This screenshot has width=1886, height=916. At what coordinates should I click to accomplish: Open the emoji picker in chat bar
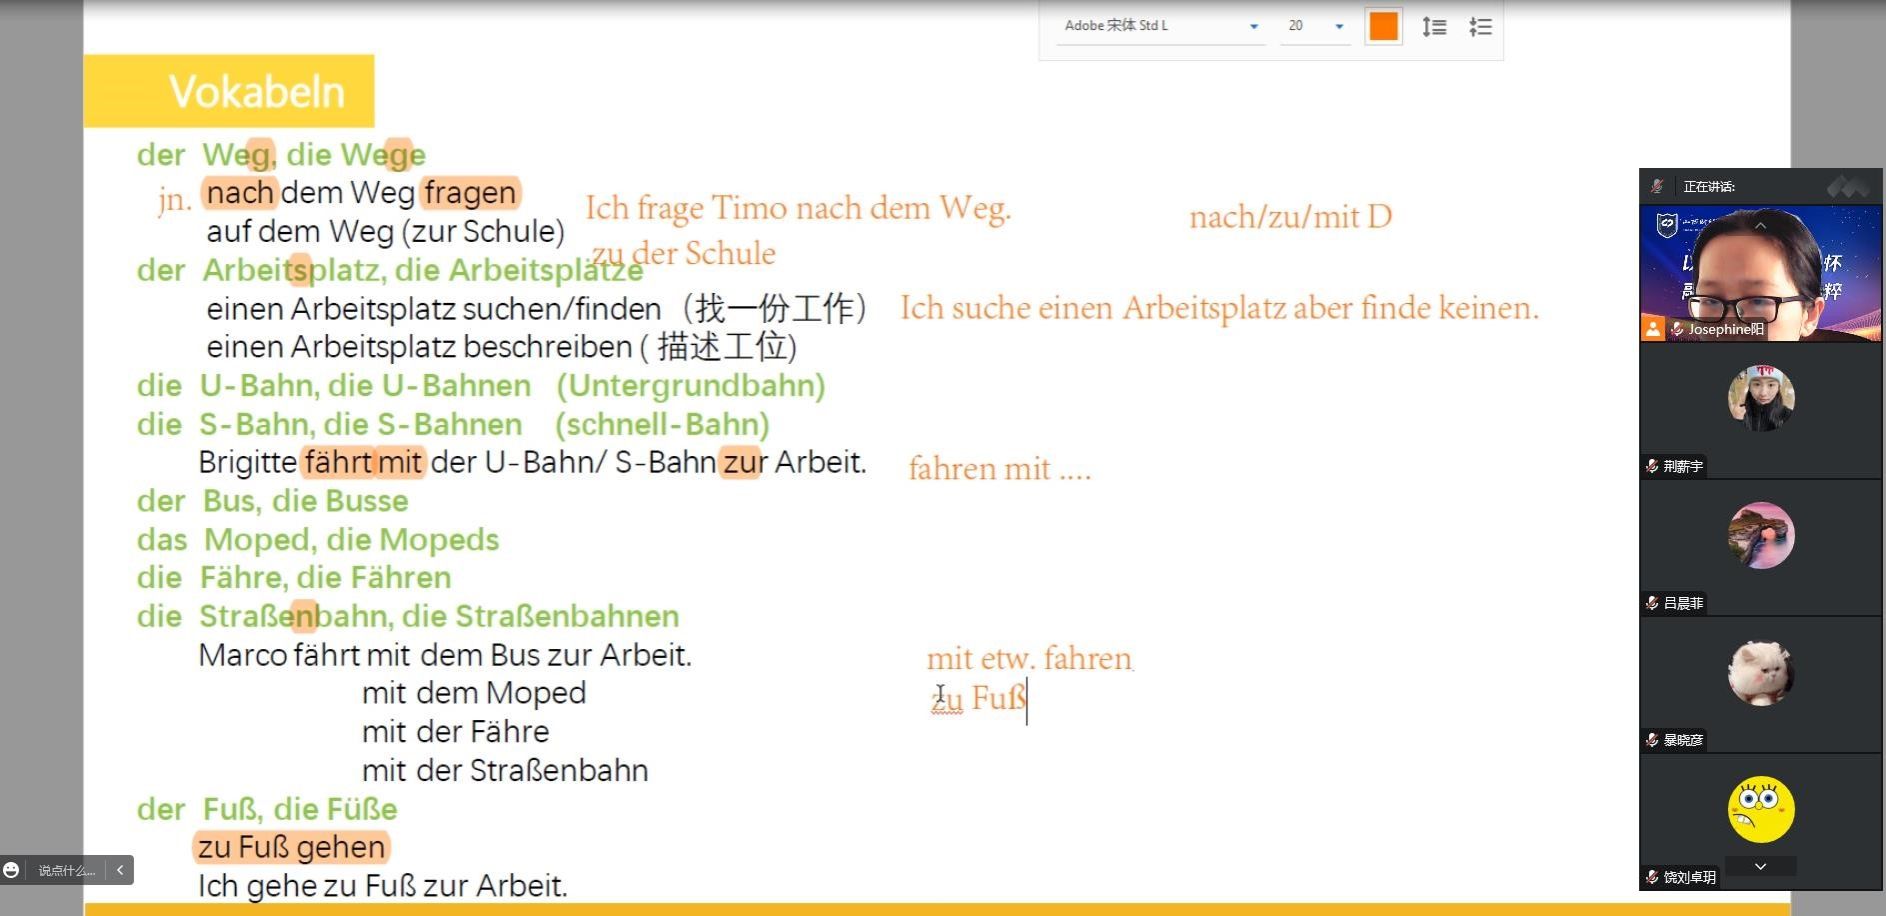click(x=12, y=870)
